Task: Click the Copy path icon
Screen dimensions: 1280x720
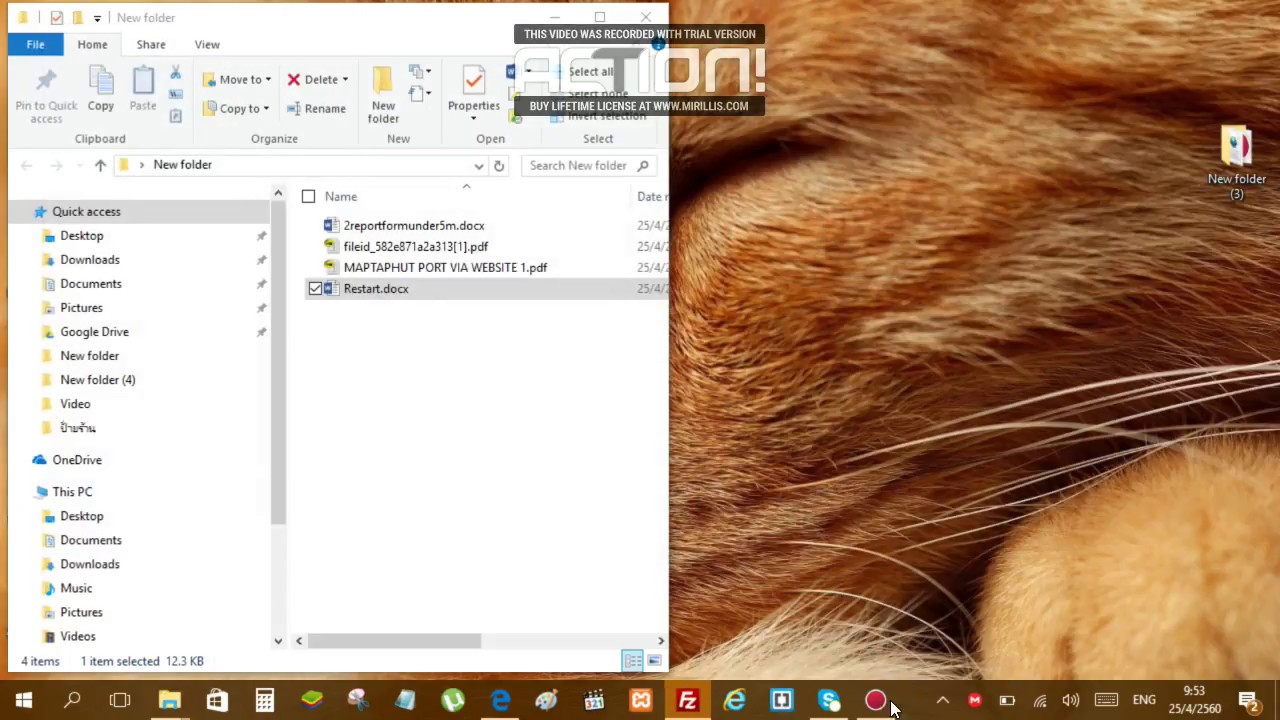Action: tap(175, 94)
